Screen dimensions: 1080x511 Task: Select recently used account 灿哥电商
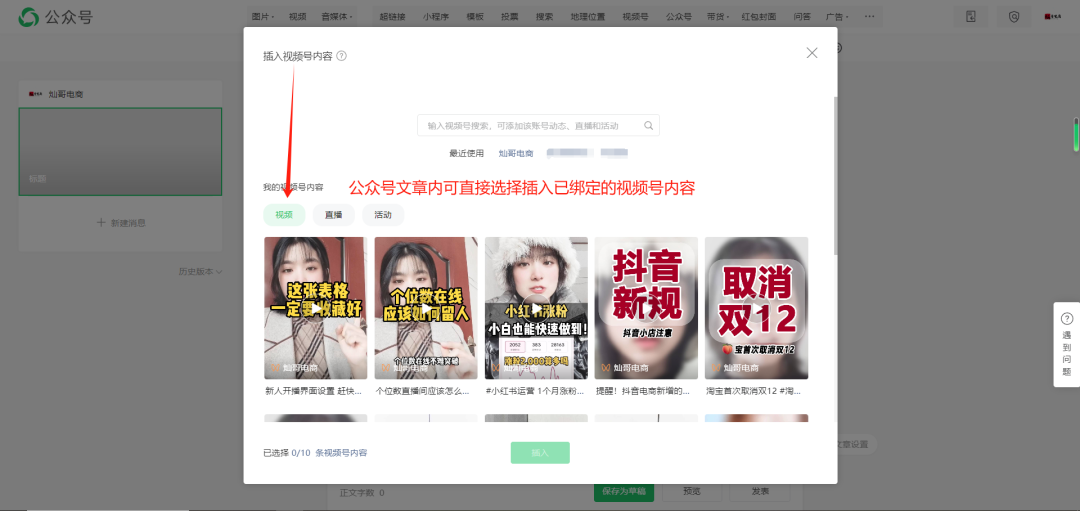pyautogui.click(x=516, y=154)
